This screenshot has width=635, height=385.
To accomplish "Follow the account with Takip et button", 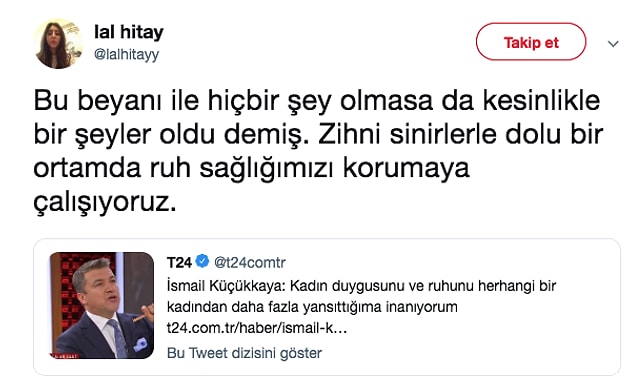I will 531,42.
